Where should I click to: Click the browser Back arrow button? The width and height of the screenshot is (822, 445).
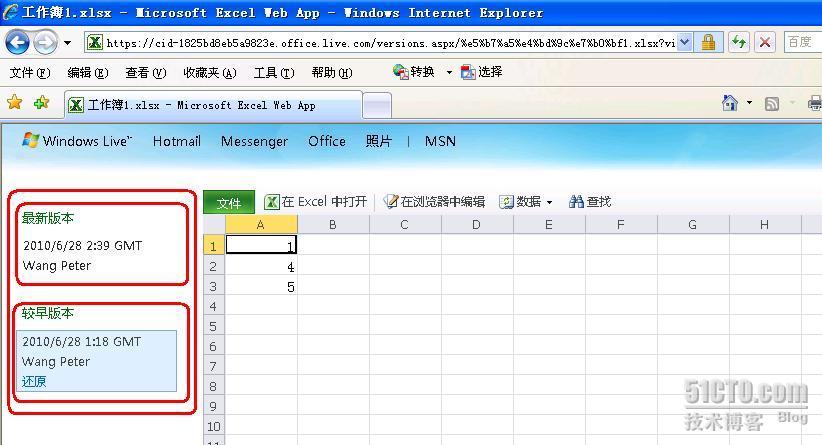pos(17,42)
